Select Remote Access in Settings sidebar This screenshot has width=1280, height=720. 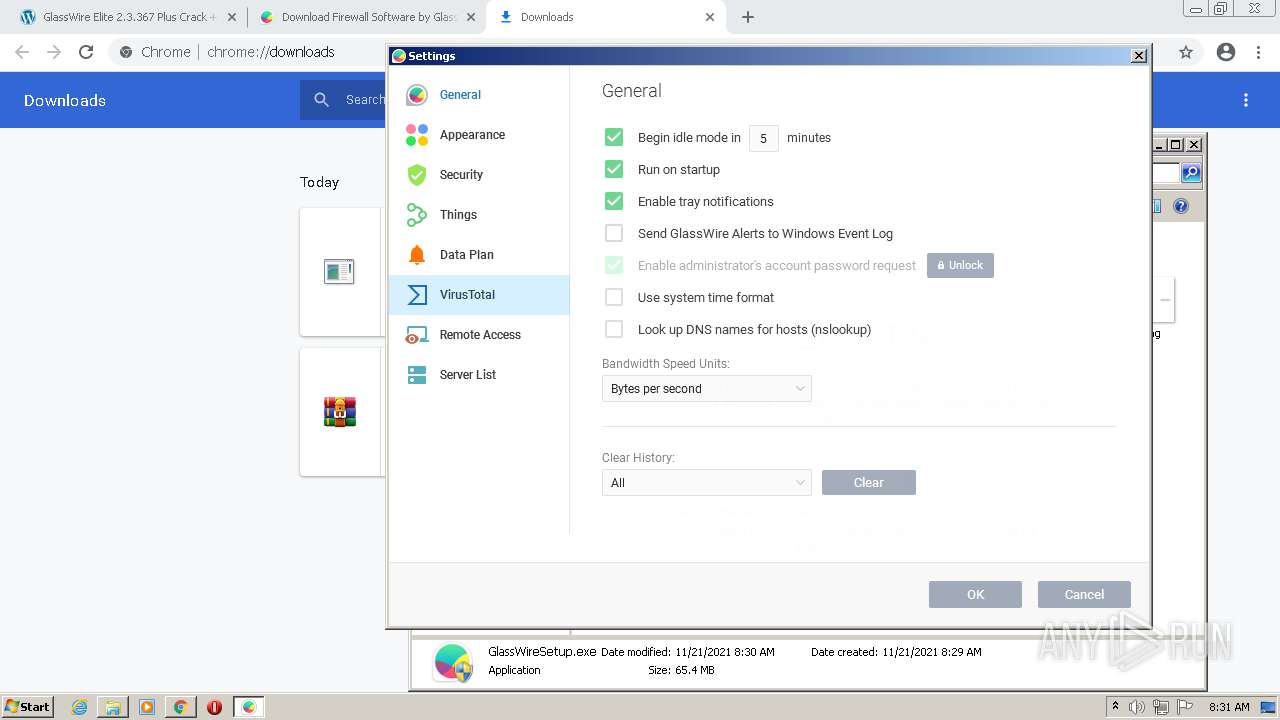pos(479,335)
